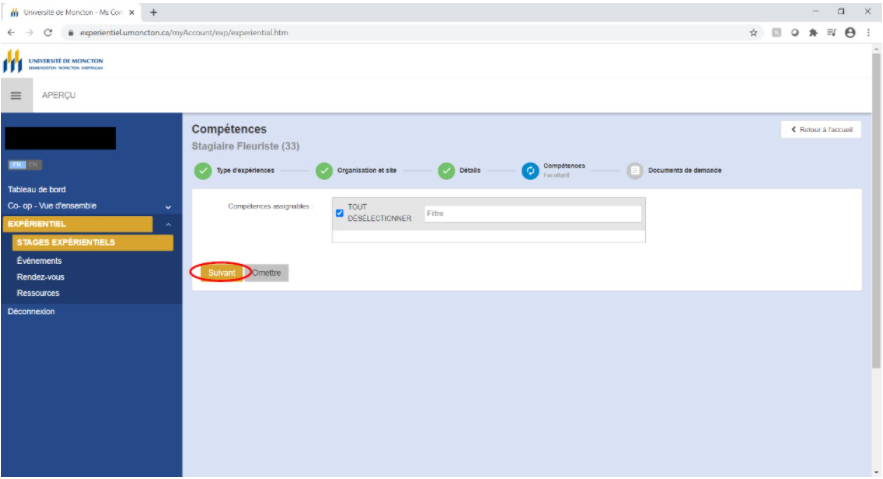This screenshot has height=479, width=883.
Task: Click the Organisation et site step checkmark
Action: point(324,171)
